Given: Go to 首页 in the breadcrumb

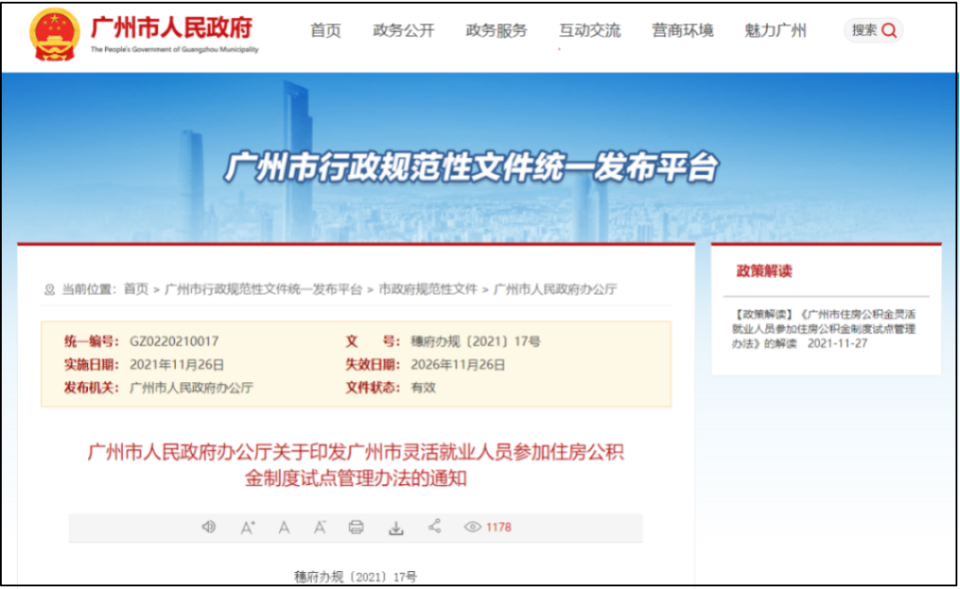Looking at the screenshot, I should pyautogui.click(x=136, y=289).
